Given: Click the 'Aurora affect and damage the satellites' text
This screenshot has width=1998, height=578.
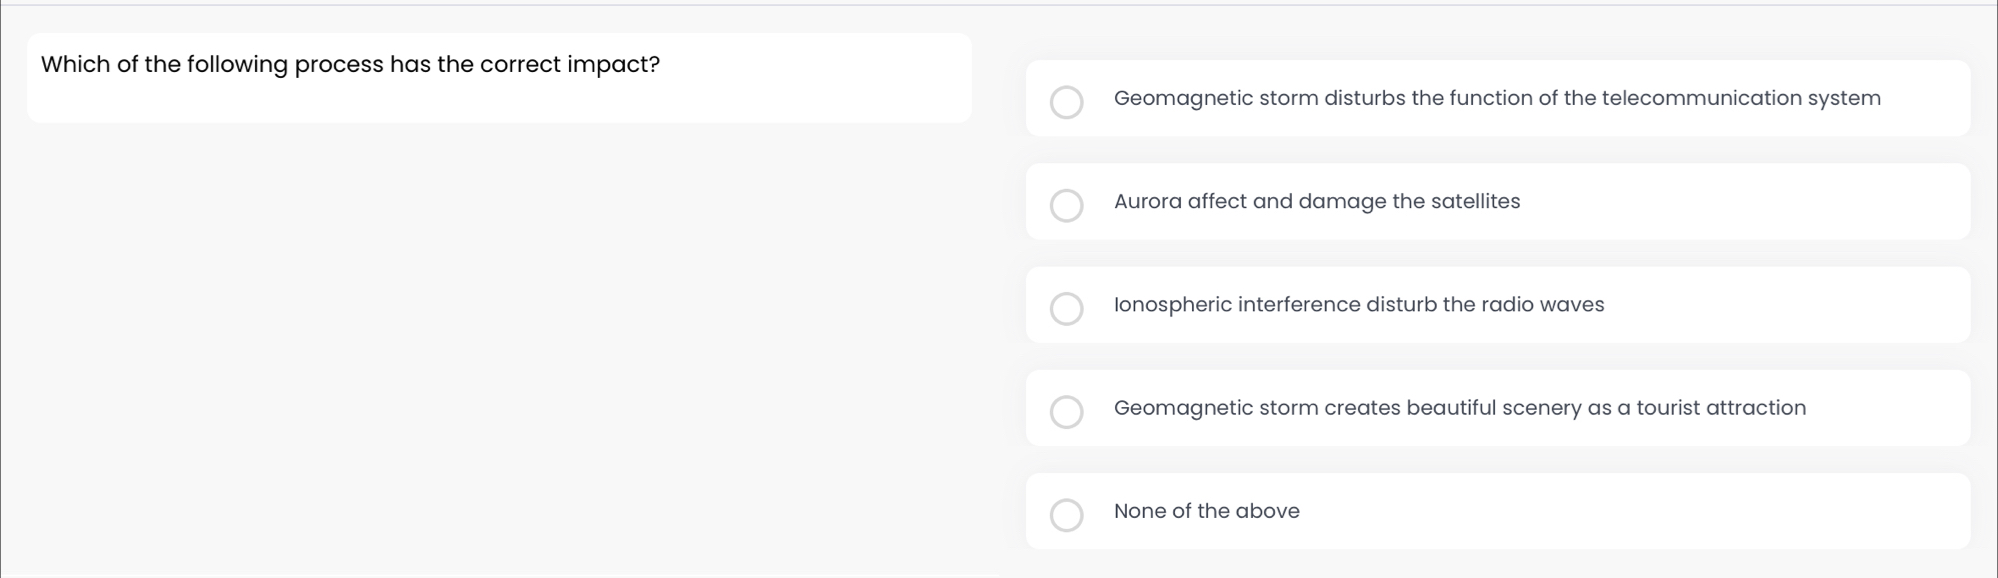Looking at the screenshot, I should coord(1316,201).
